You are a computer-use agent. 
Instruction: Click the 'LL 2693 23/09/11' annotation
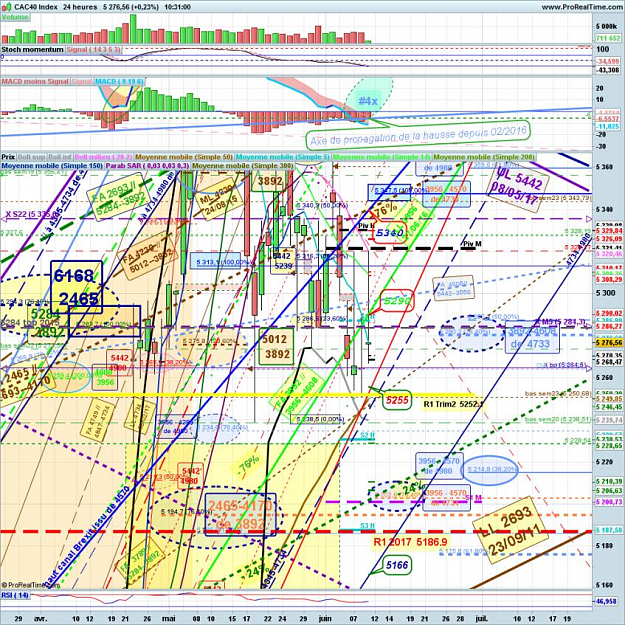point(510,529)
